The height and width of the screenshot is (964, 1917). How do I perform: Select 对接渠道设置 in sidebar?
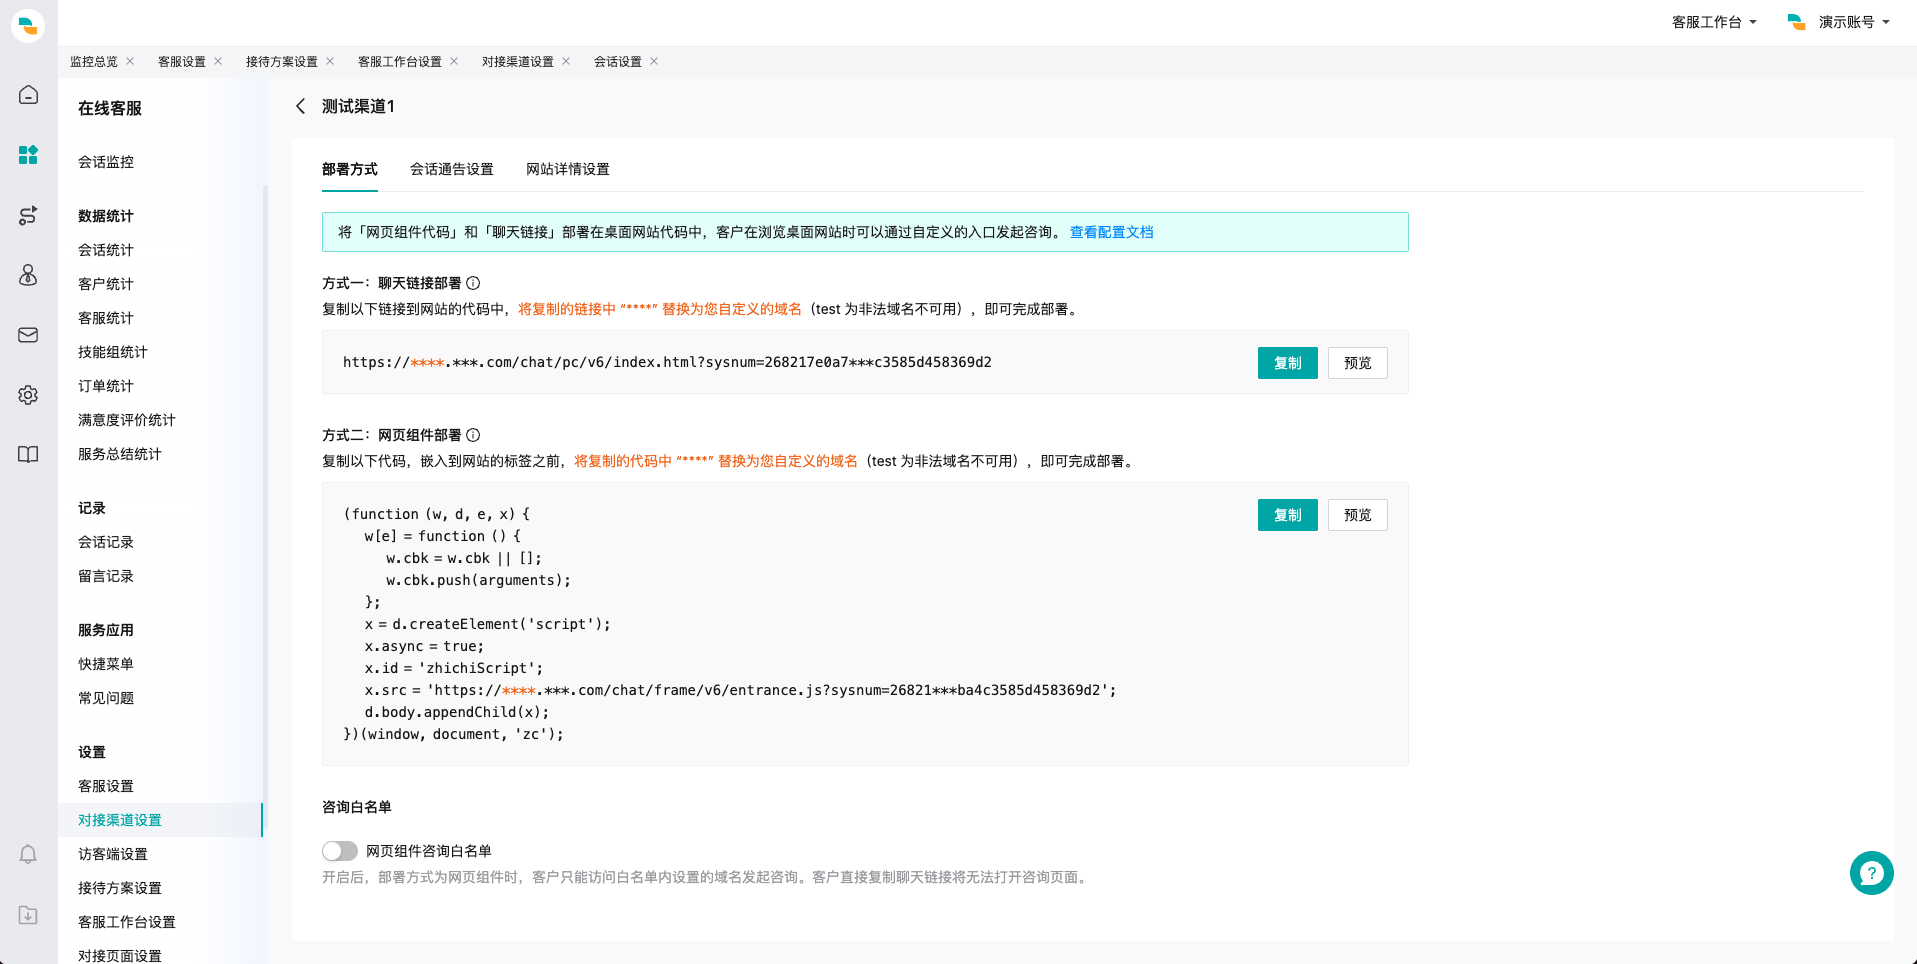tap(120, 820)
